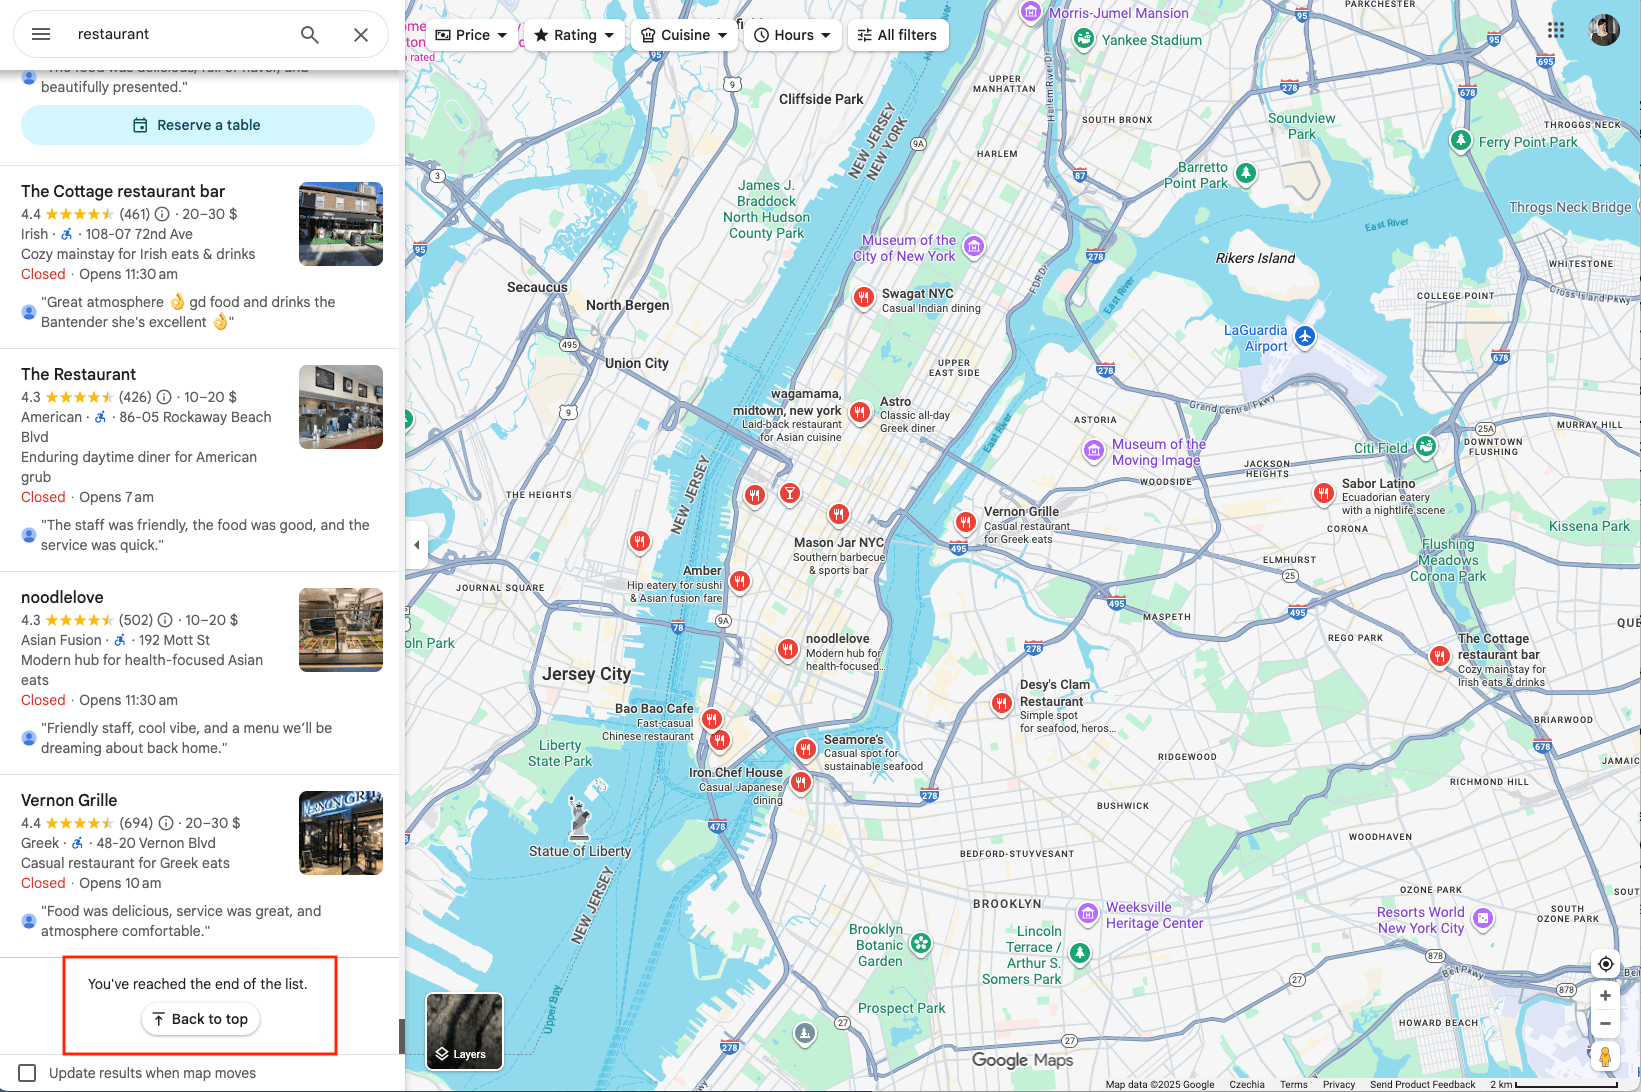Image resolution: width=1641 pixels, height=1092 pixels.
Task: Click the show-your-location icon on the map
Action: pyautogui.click(x=1605, y=964)
